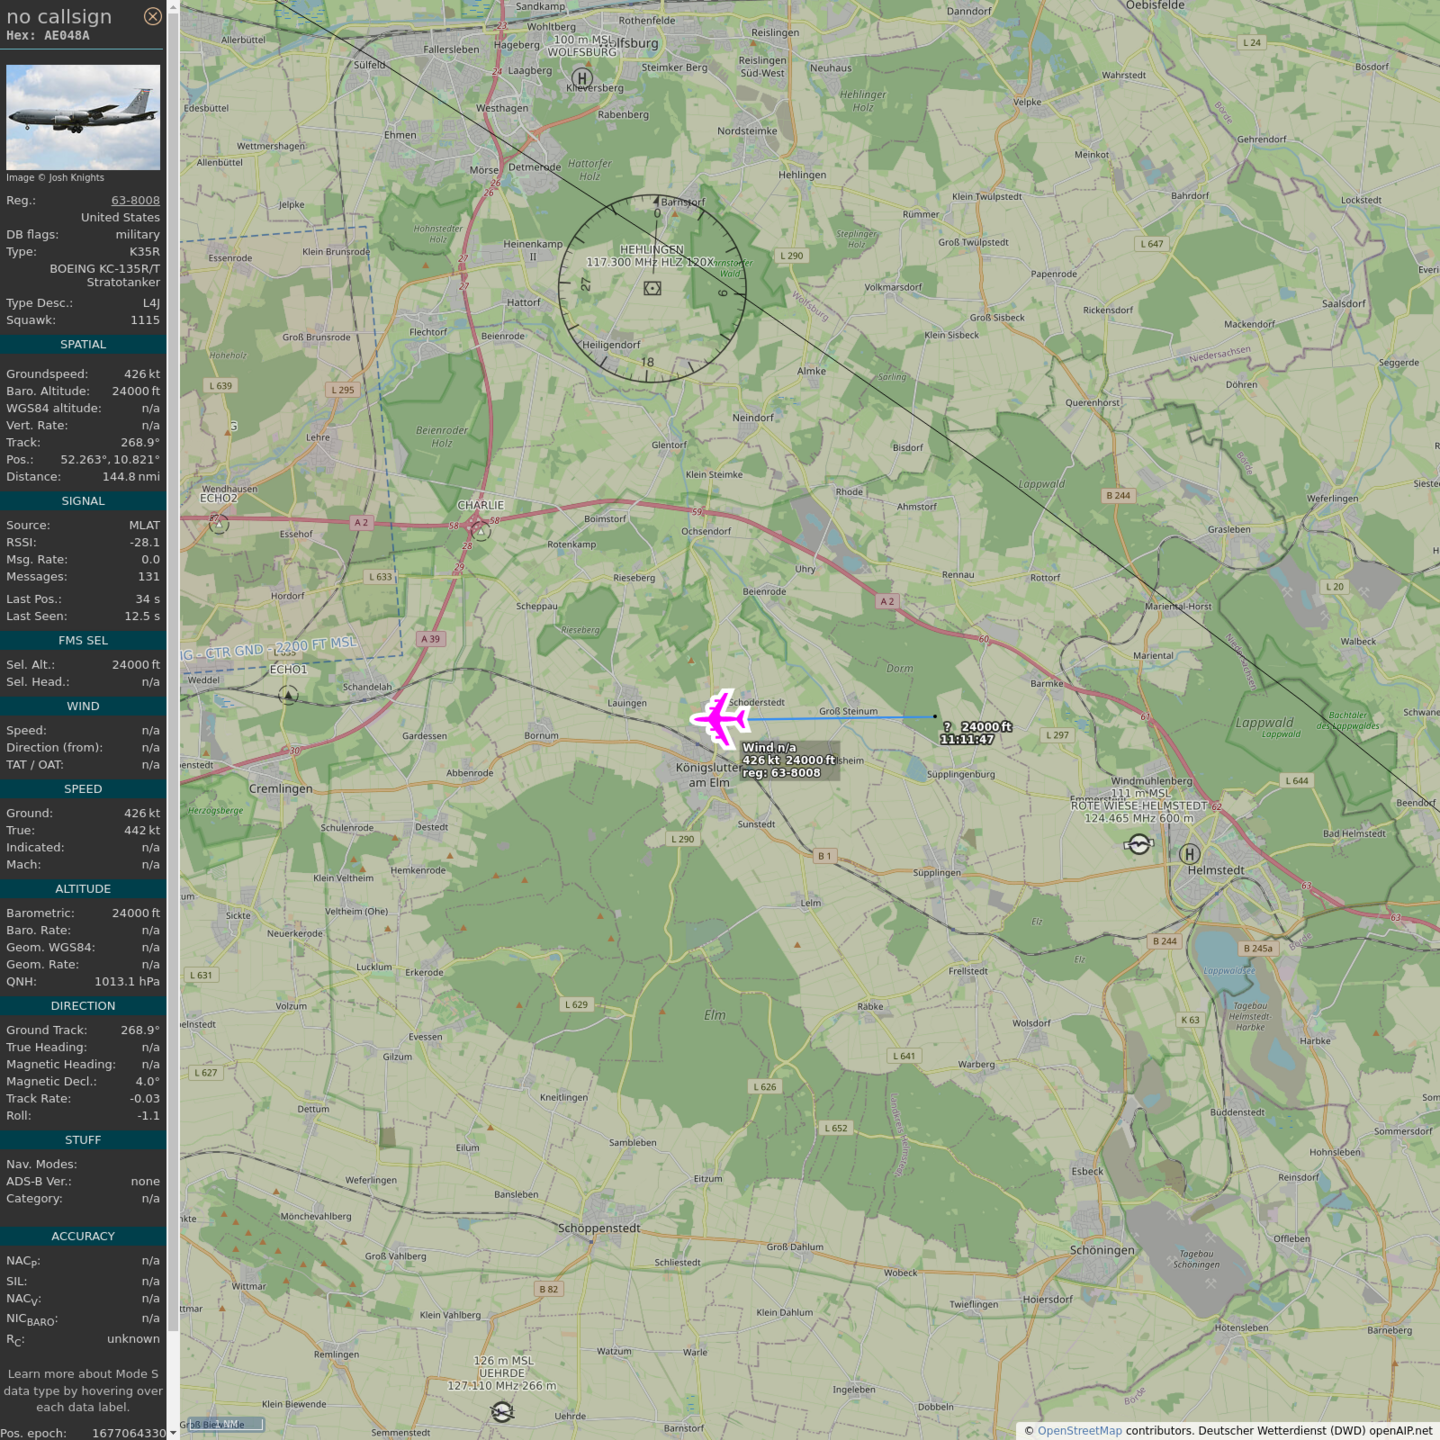
Task: Click the Hehlingen VOR station symbol
Action: click(x=652, y=288)
